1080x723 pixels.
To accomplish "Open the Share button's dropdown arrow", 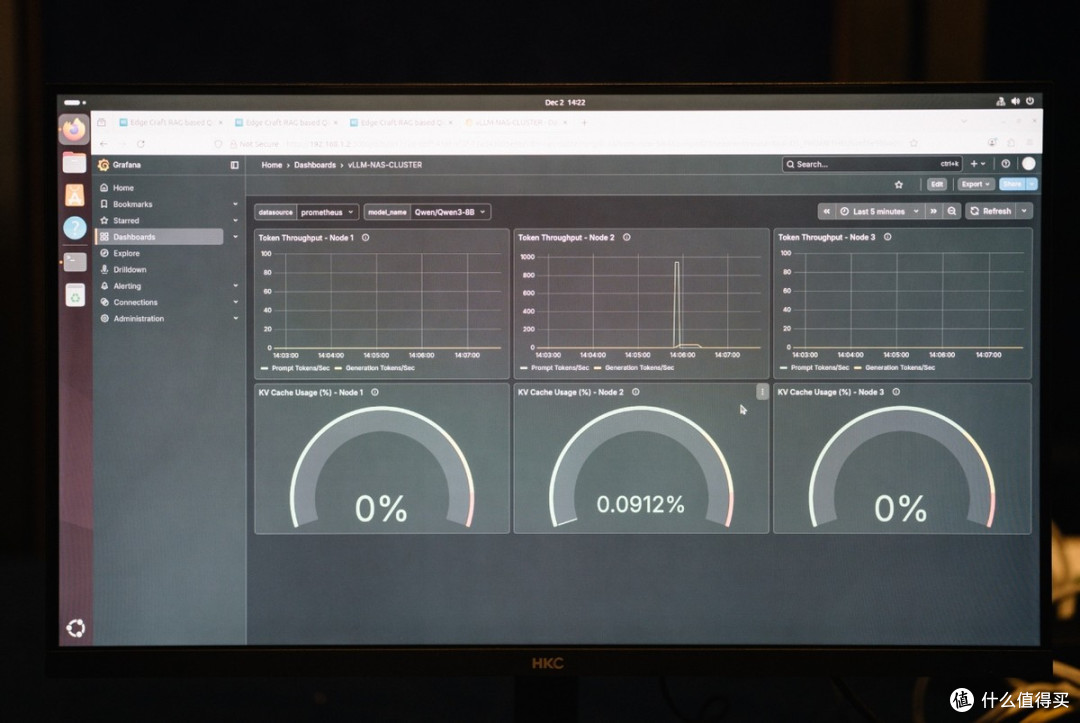I will point(1031,185).
